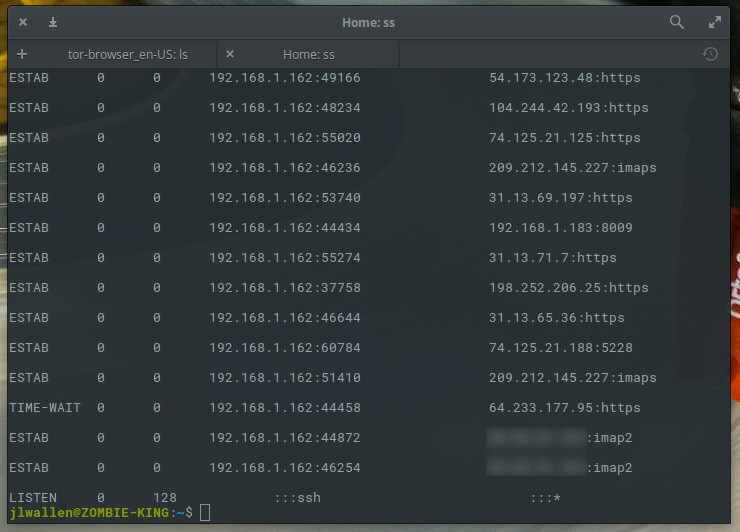Switch to the tor-browser_en-US: ls tab

[x=127, y=54]
